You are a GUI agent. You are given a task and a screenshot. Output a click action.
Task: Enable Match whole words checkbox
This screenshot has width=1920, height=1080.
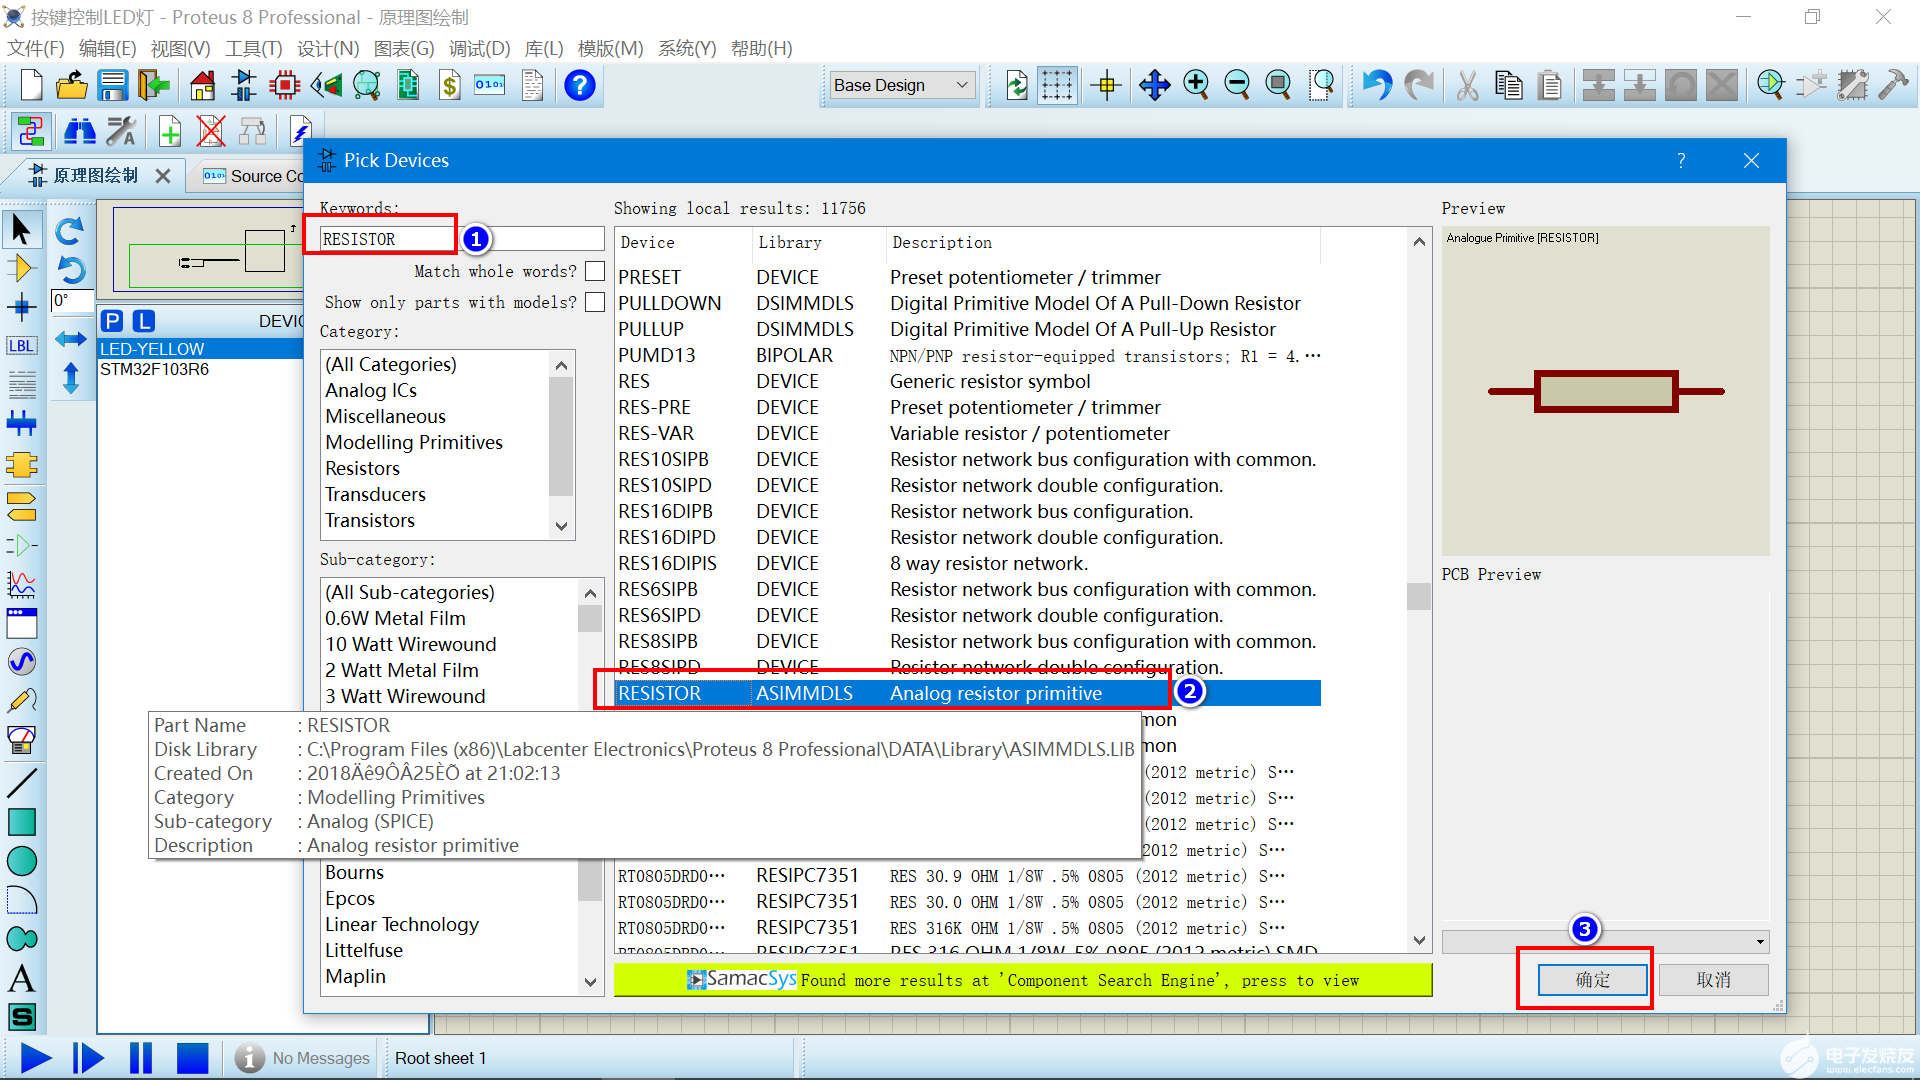pyautogui.click(x=595, y=271)
